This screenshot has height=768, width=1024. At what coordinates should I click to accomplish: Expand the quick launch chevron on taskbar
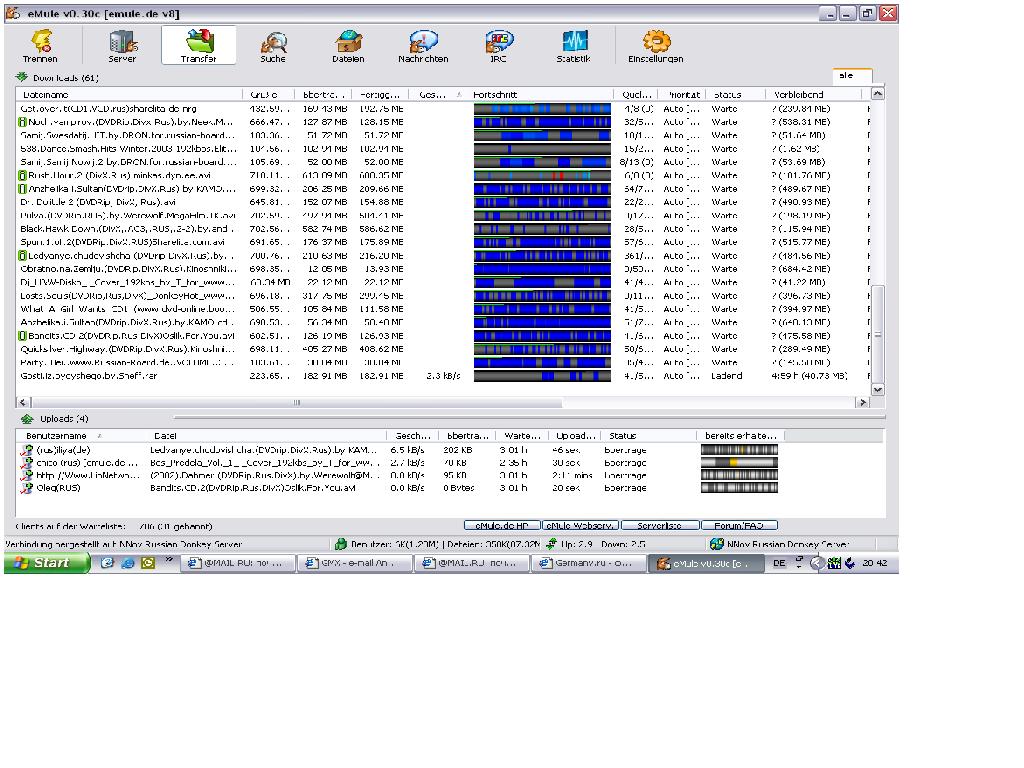[168, 560]
